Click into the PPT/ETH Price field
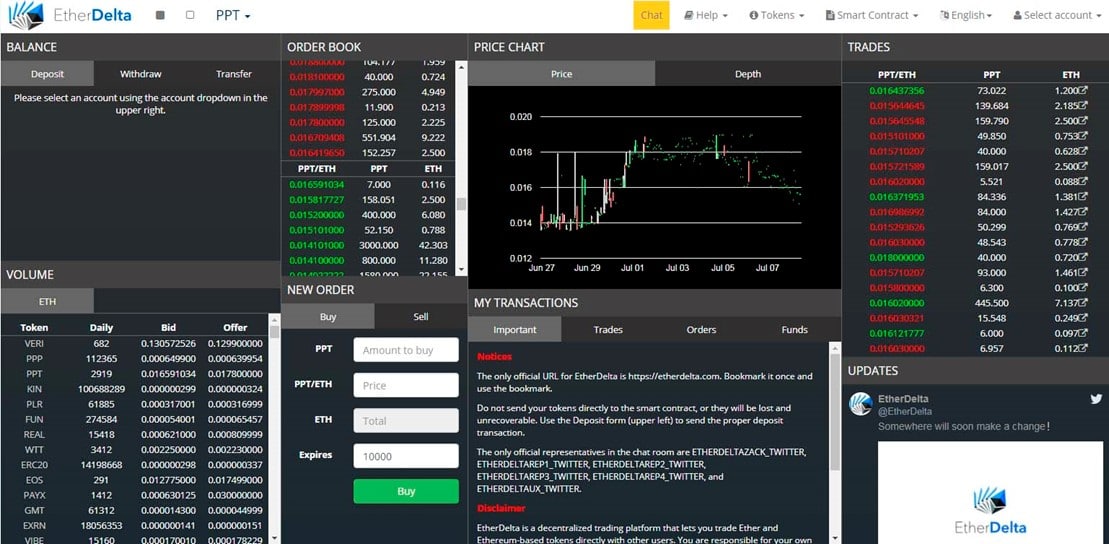Image resolution: width=1109 pixels, height=544 pixels. point(406,385)
